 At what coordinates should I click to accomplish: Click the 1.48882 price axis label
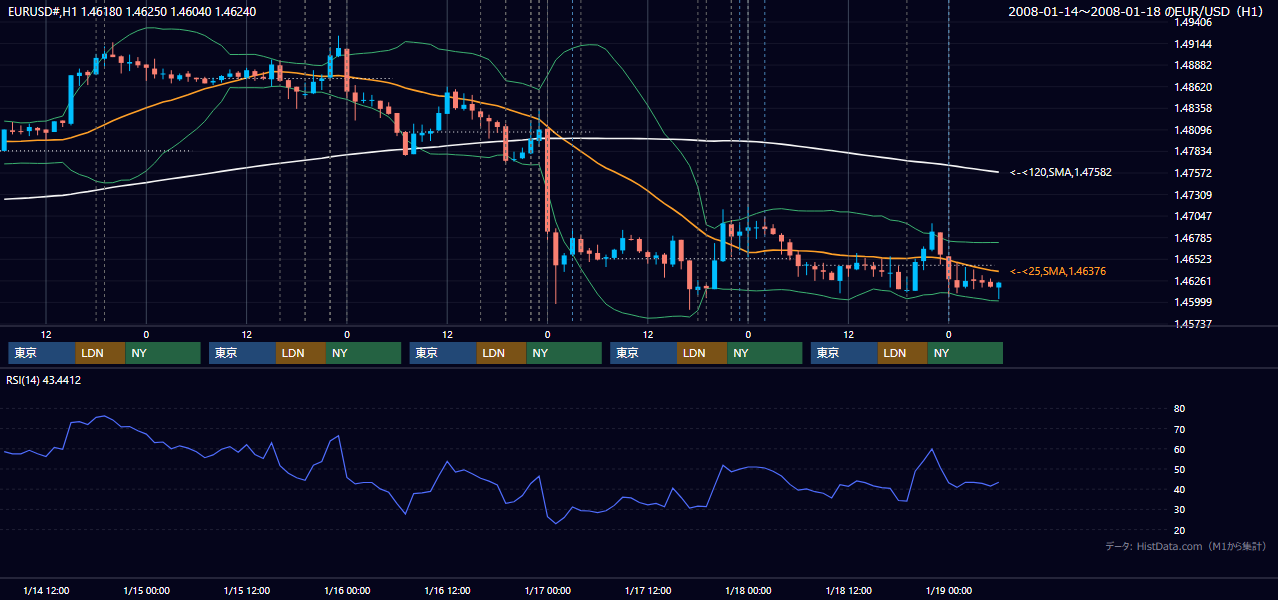[x=1192, y=65]
